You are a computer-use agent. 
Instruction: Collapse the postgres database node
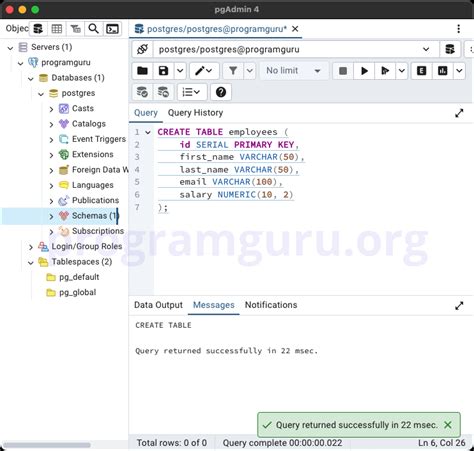tap(41, 94)
